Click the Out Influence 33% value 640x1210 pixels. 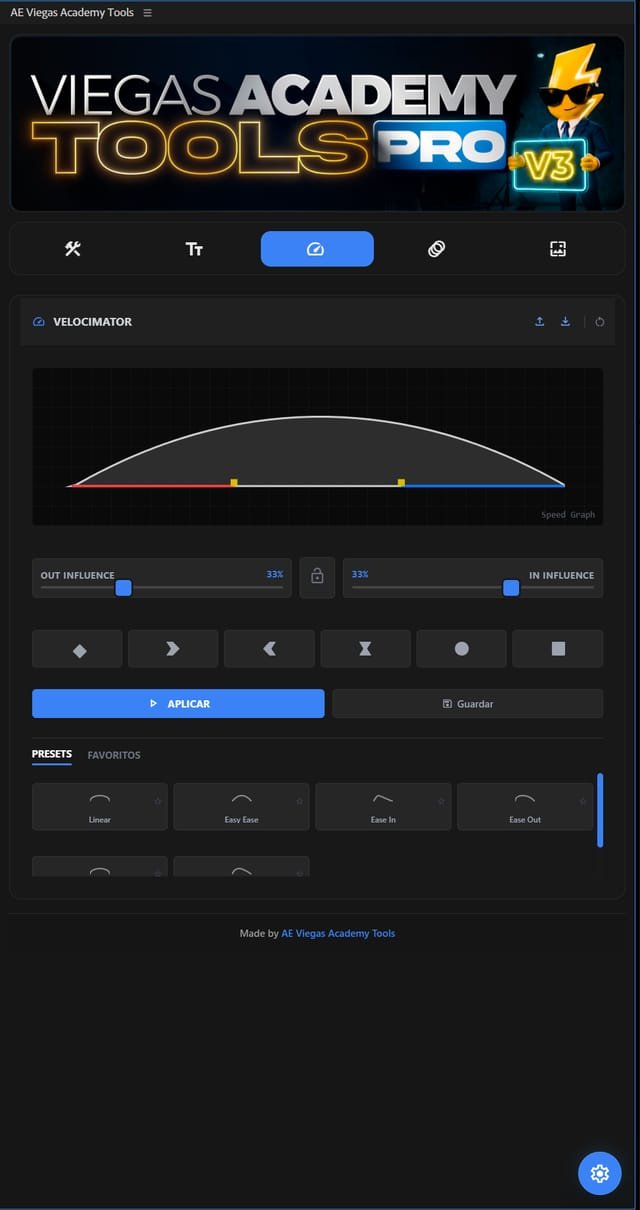coord(274,575)
